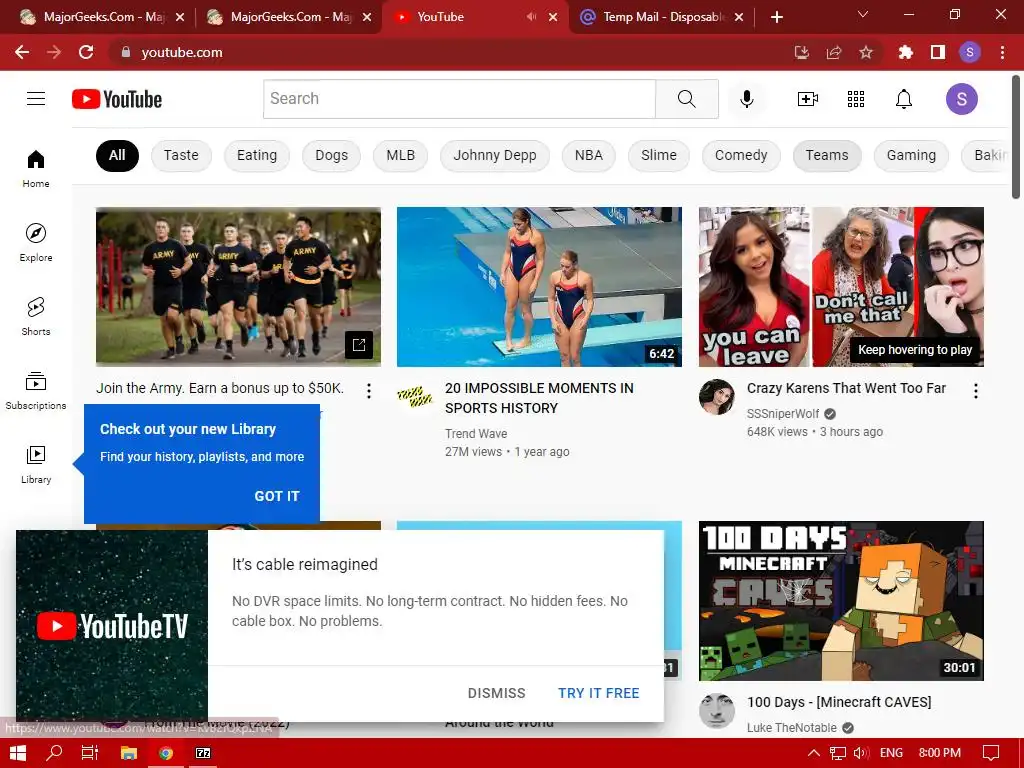1024x768 pixels.
Task: Show hidden system tray icons
Action: tap(814, 753)
